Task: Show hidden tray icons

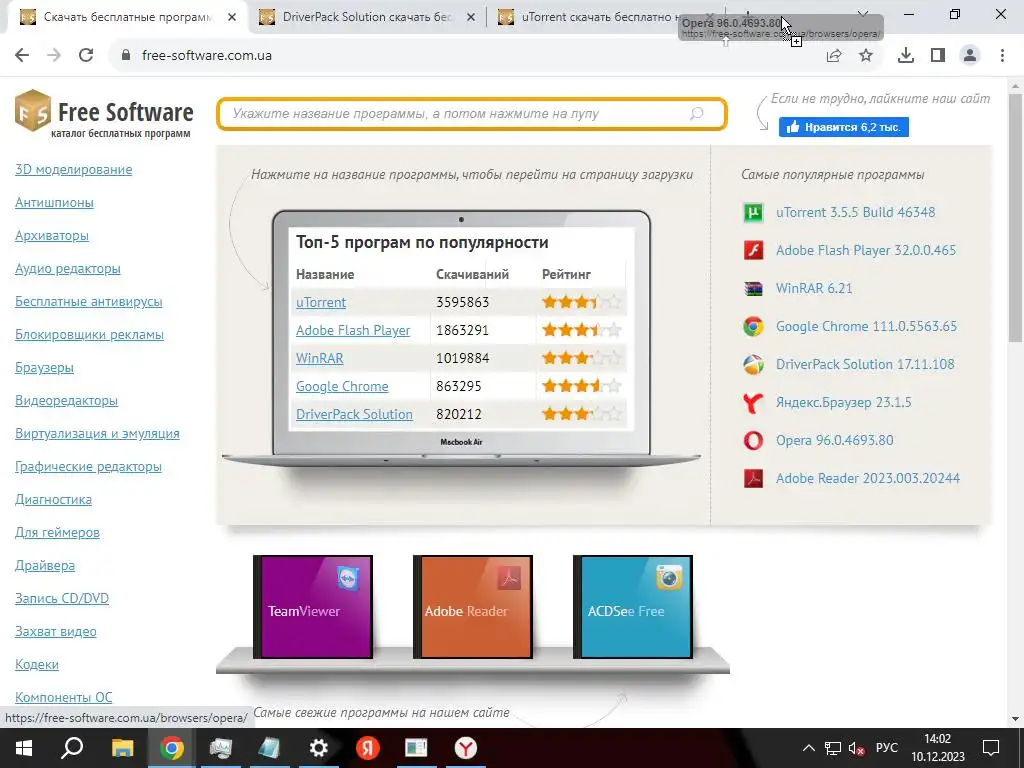Action: 808,748
